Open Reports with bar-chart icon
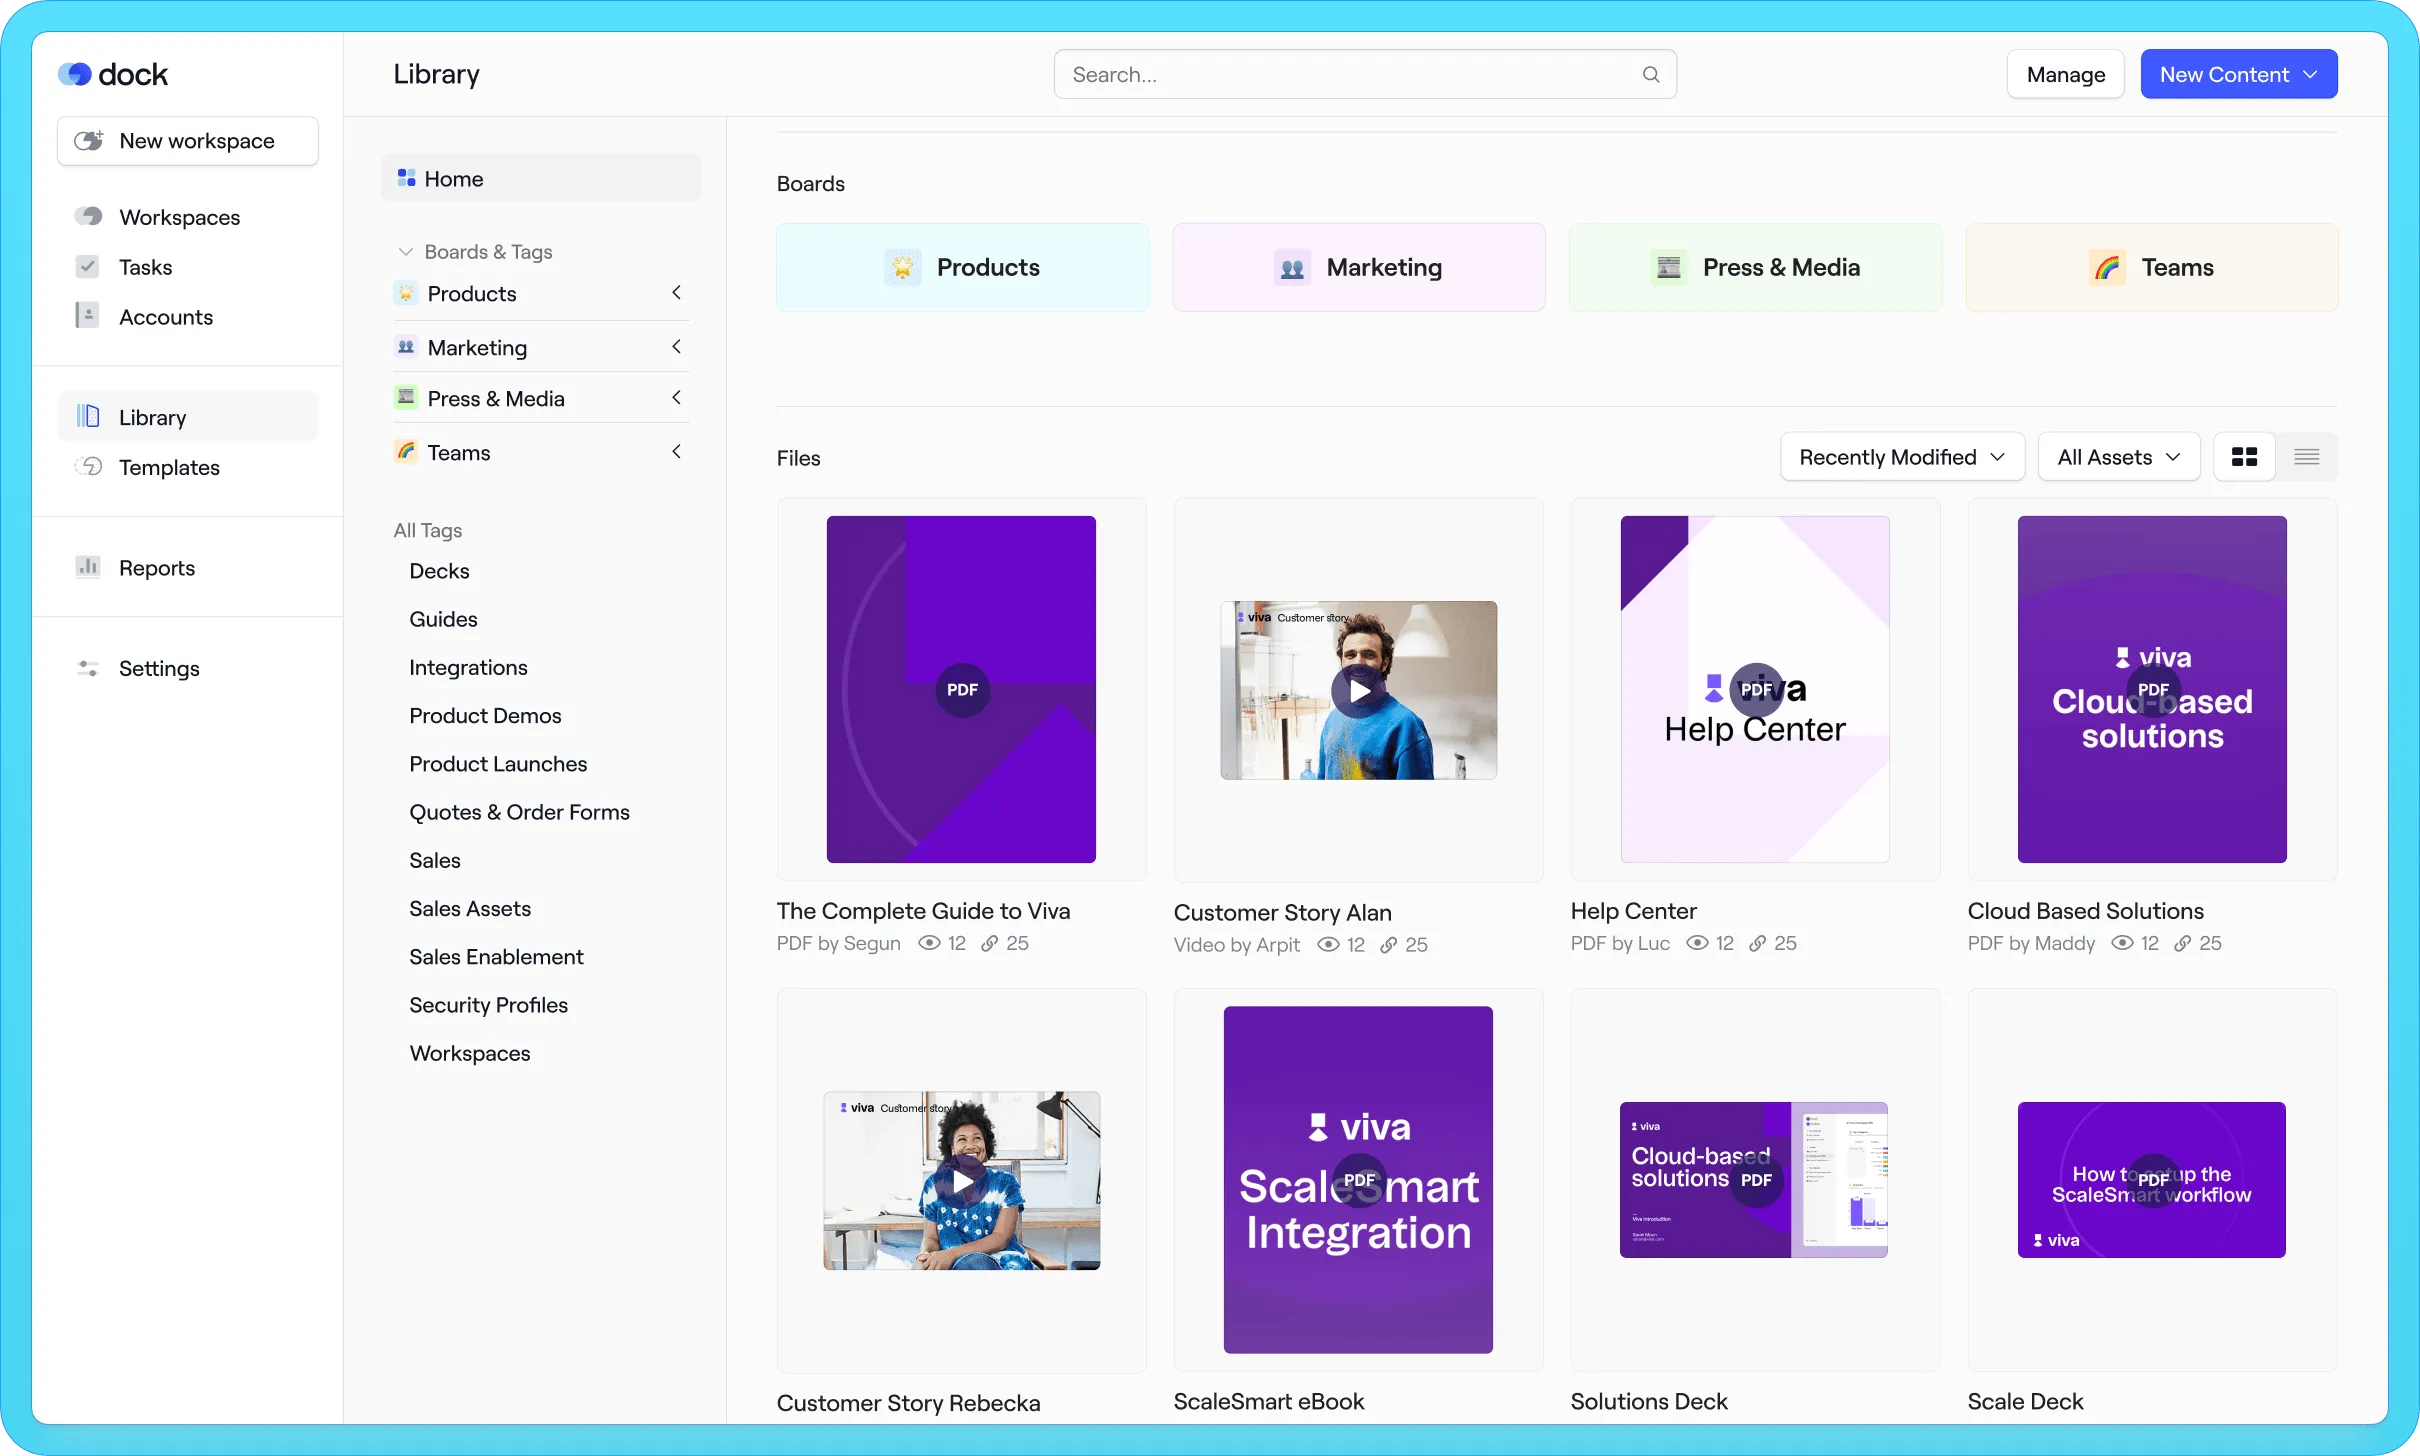The width and height of the screenshot is (2420, 1456). pos(89,567)
